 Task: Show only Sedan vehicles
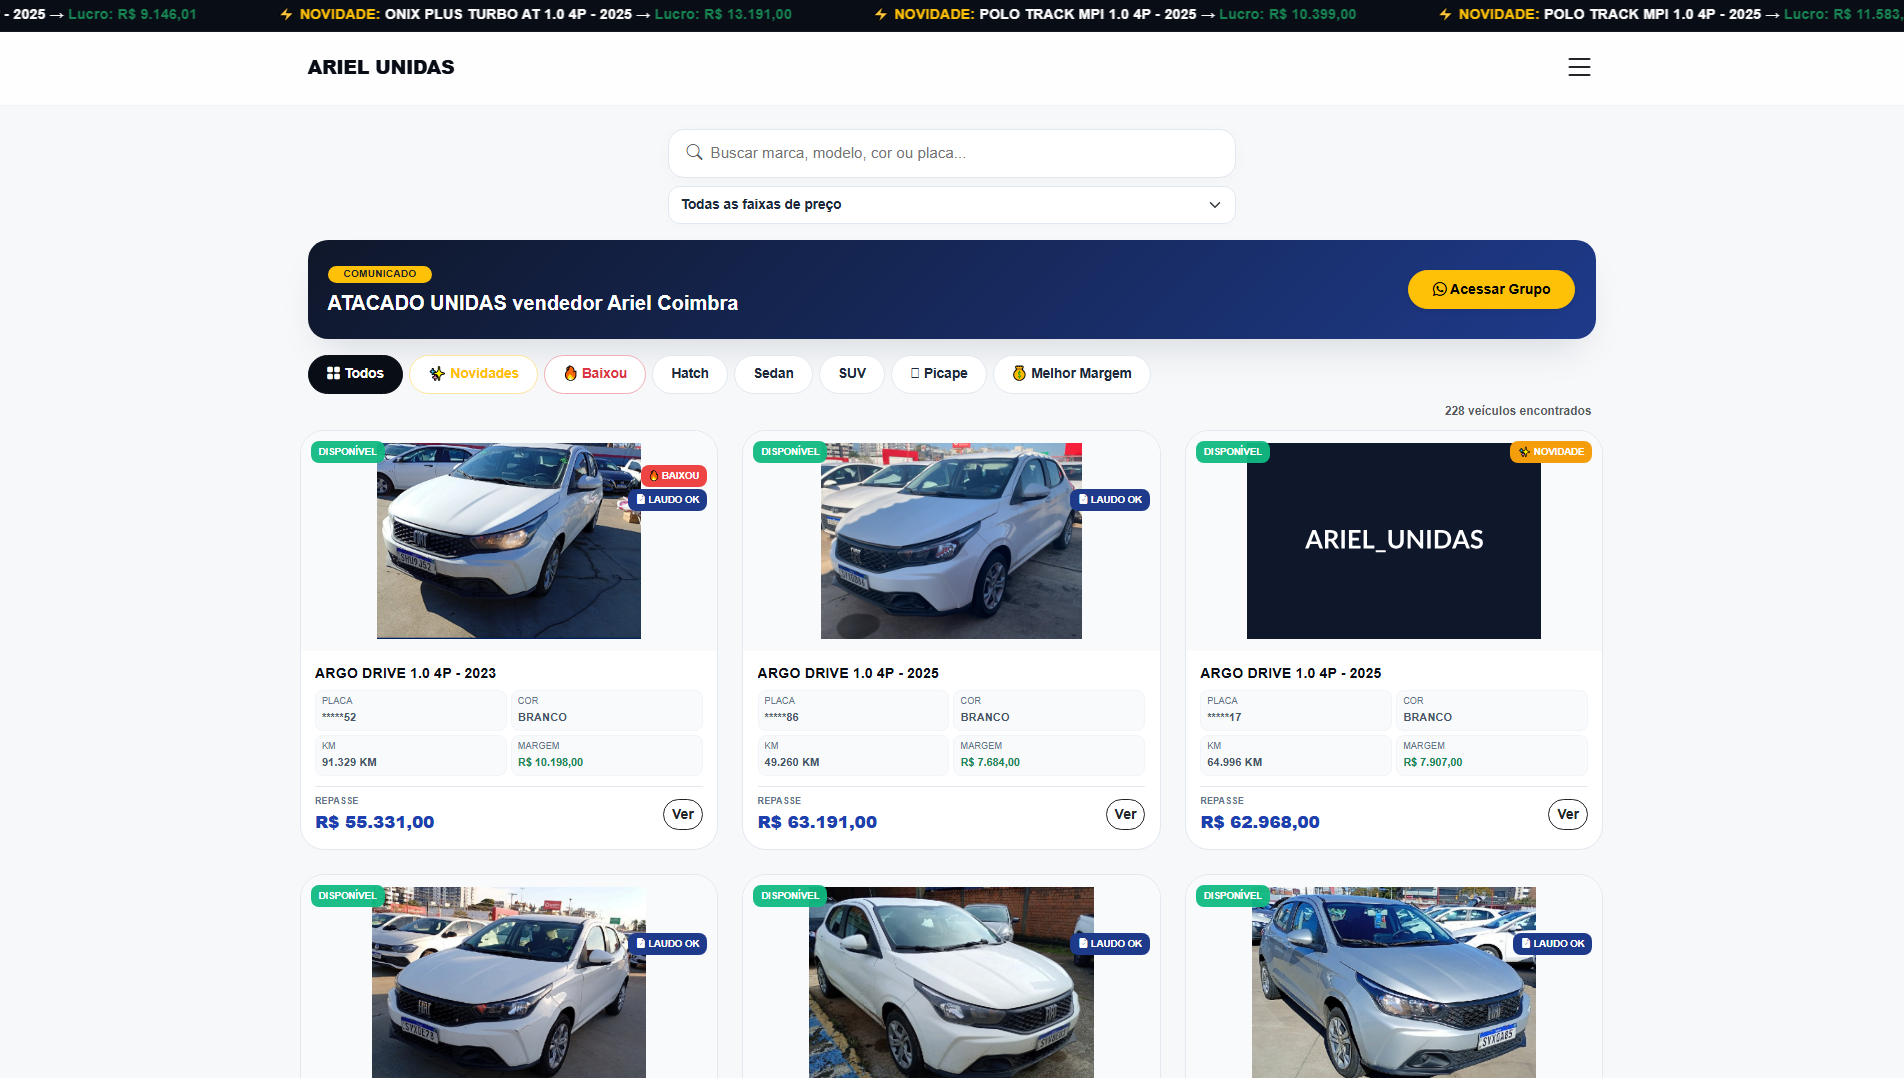coord(774,374)
